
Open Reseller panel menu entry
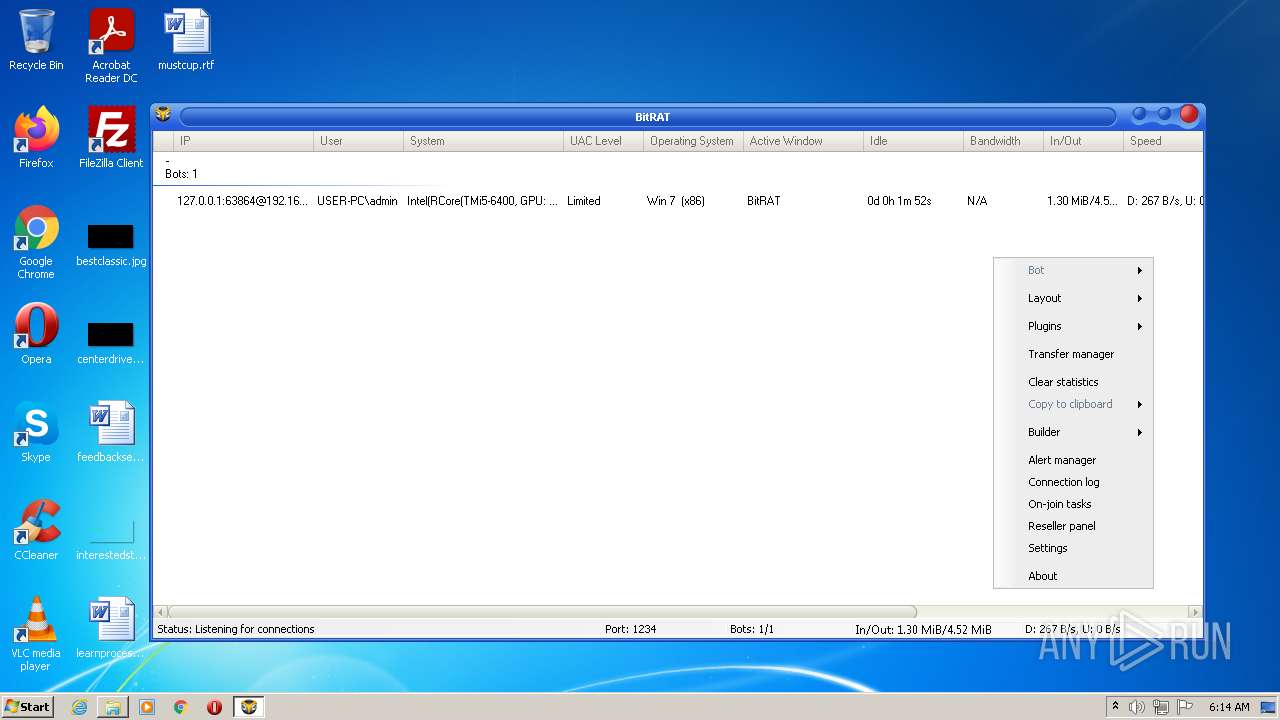[1073, 526]
